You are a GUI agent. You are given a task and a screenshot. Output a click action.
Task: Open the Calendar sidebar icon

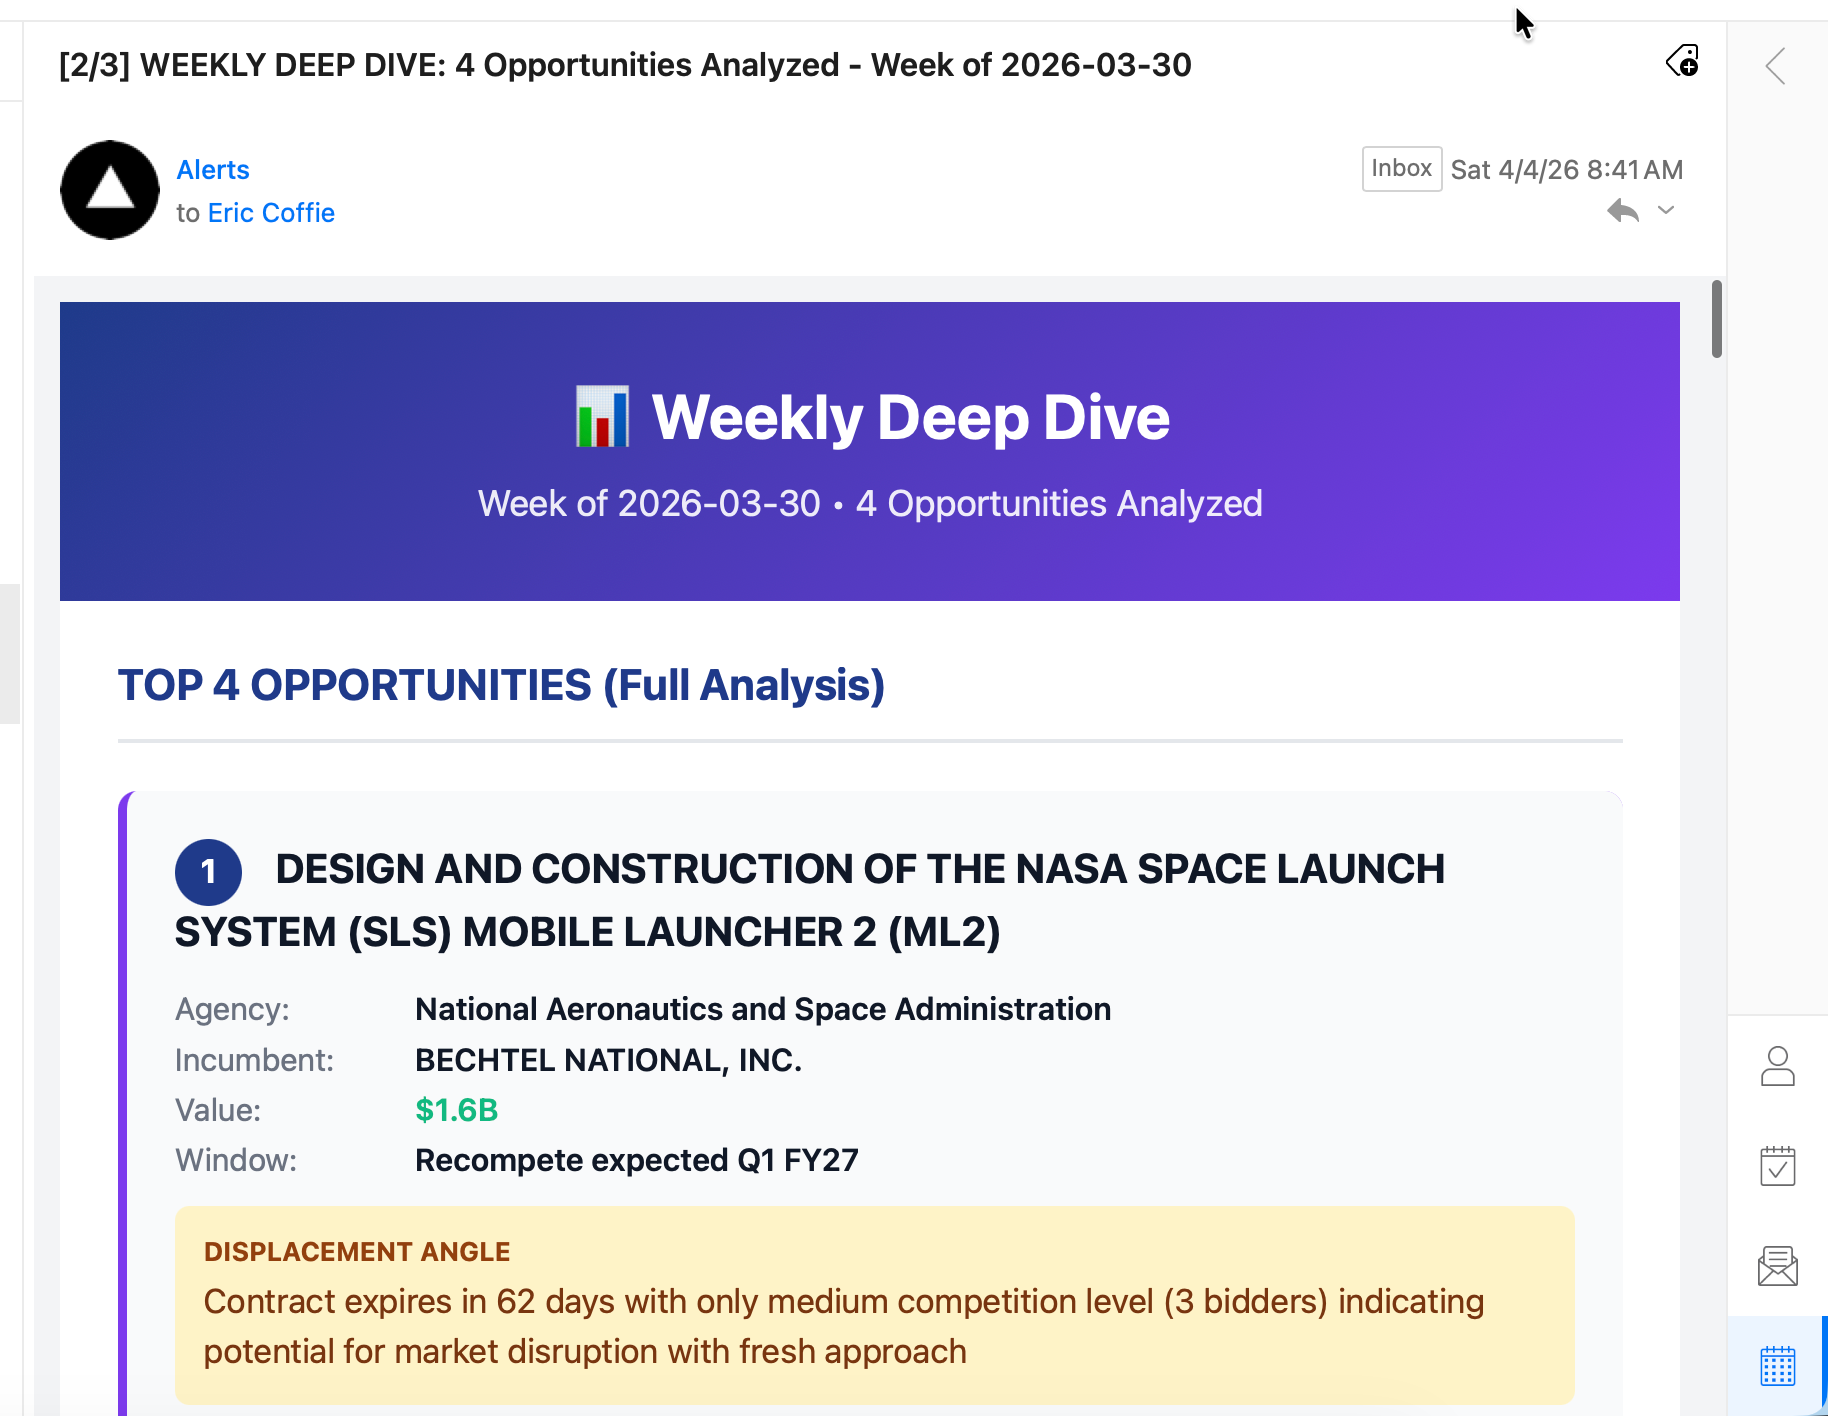tap(1778, 1366)
